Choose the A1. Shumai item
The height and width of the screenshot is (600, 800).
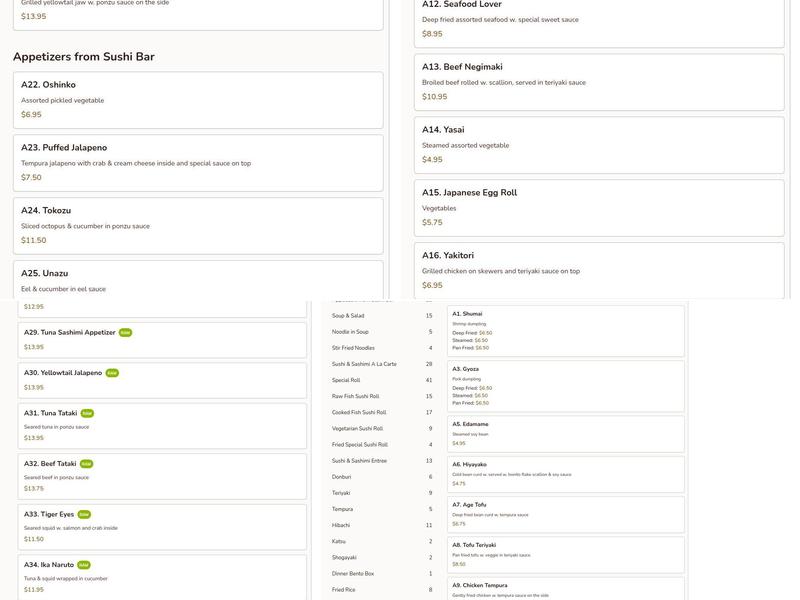point(566,331)
